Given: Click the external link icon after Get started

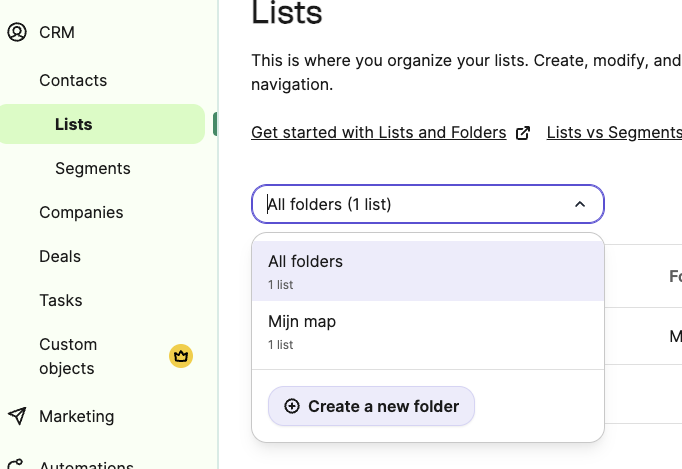Looking at the screenshot, I should click(522, 133).
